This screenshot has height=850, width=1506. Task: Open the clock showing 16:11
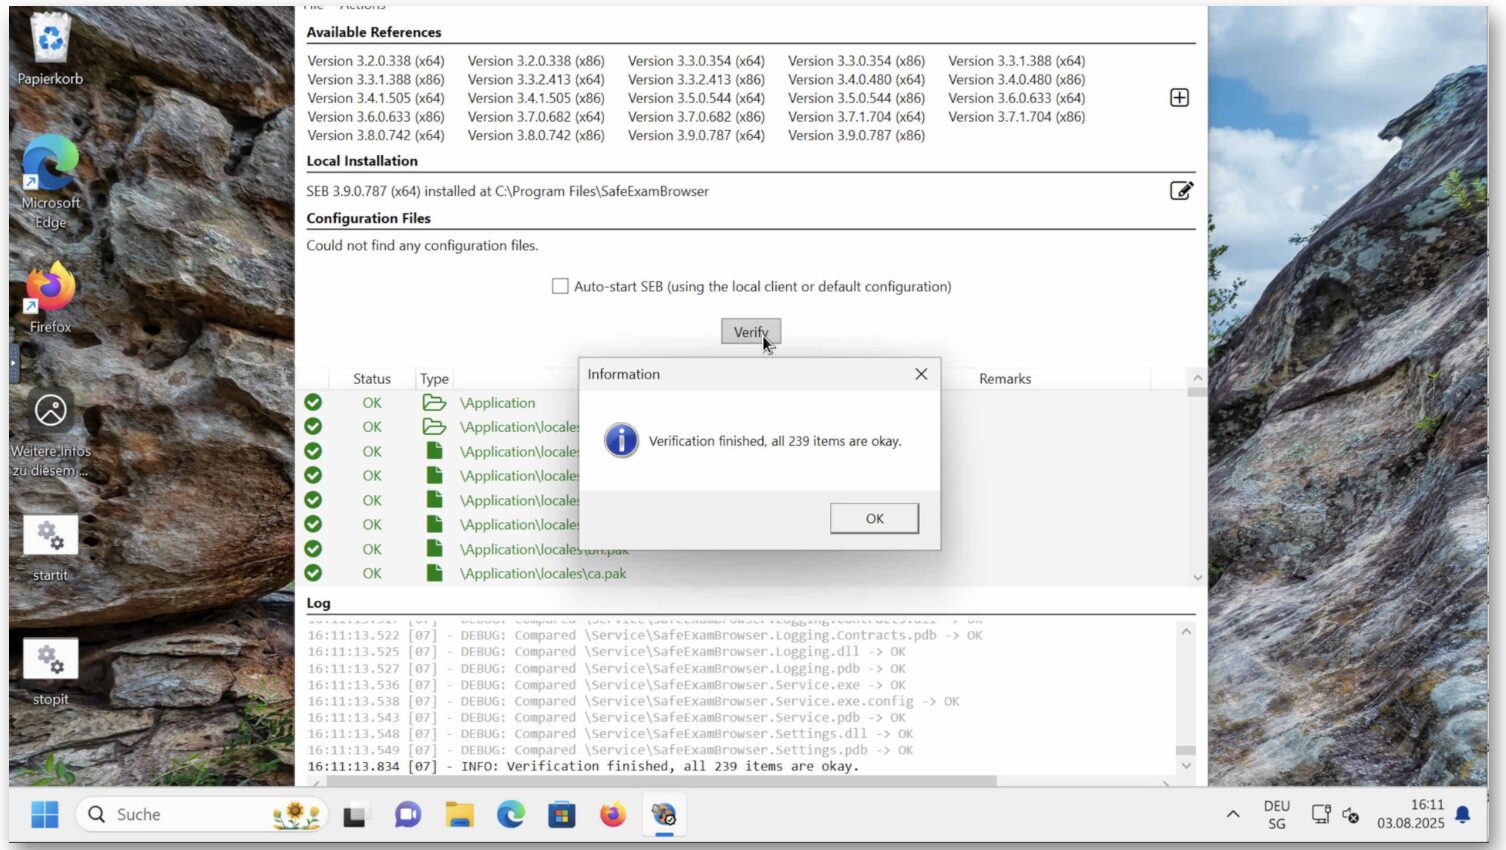(1410, 814)
